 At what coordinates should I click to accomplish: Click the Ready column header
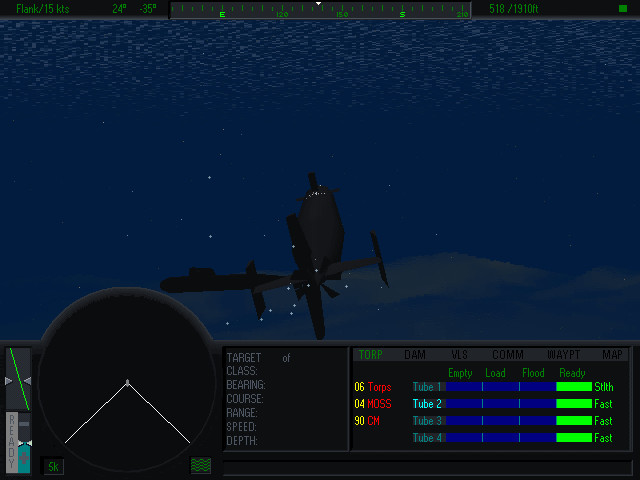coord(572,373)
